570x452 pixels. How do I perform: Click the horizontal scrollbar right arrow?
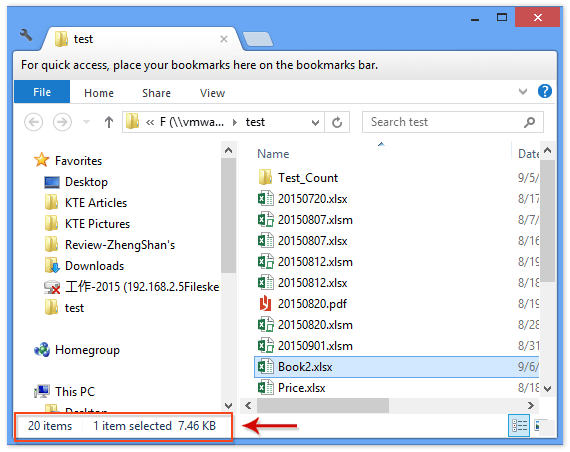coord(531,405)
